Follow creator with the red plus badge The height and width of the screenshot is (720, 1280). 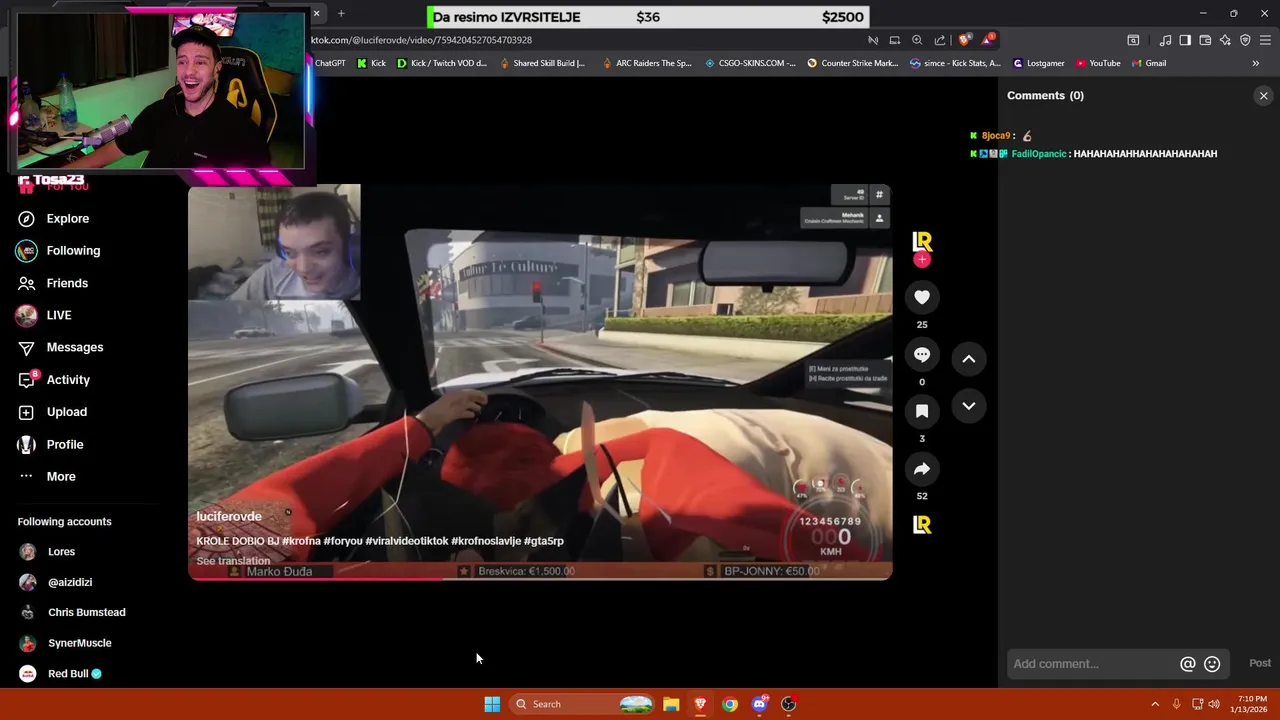pyautogui.click(x=922, y=260)
